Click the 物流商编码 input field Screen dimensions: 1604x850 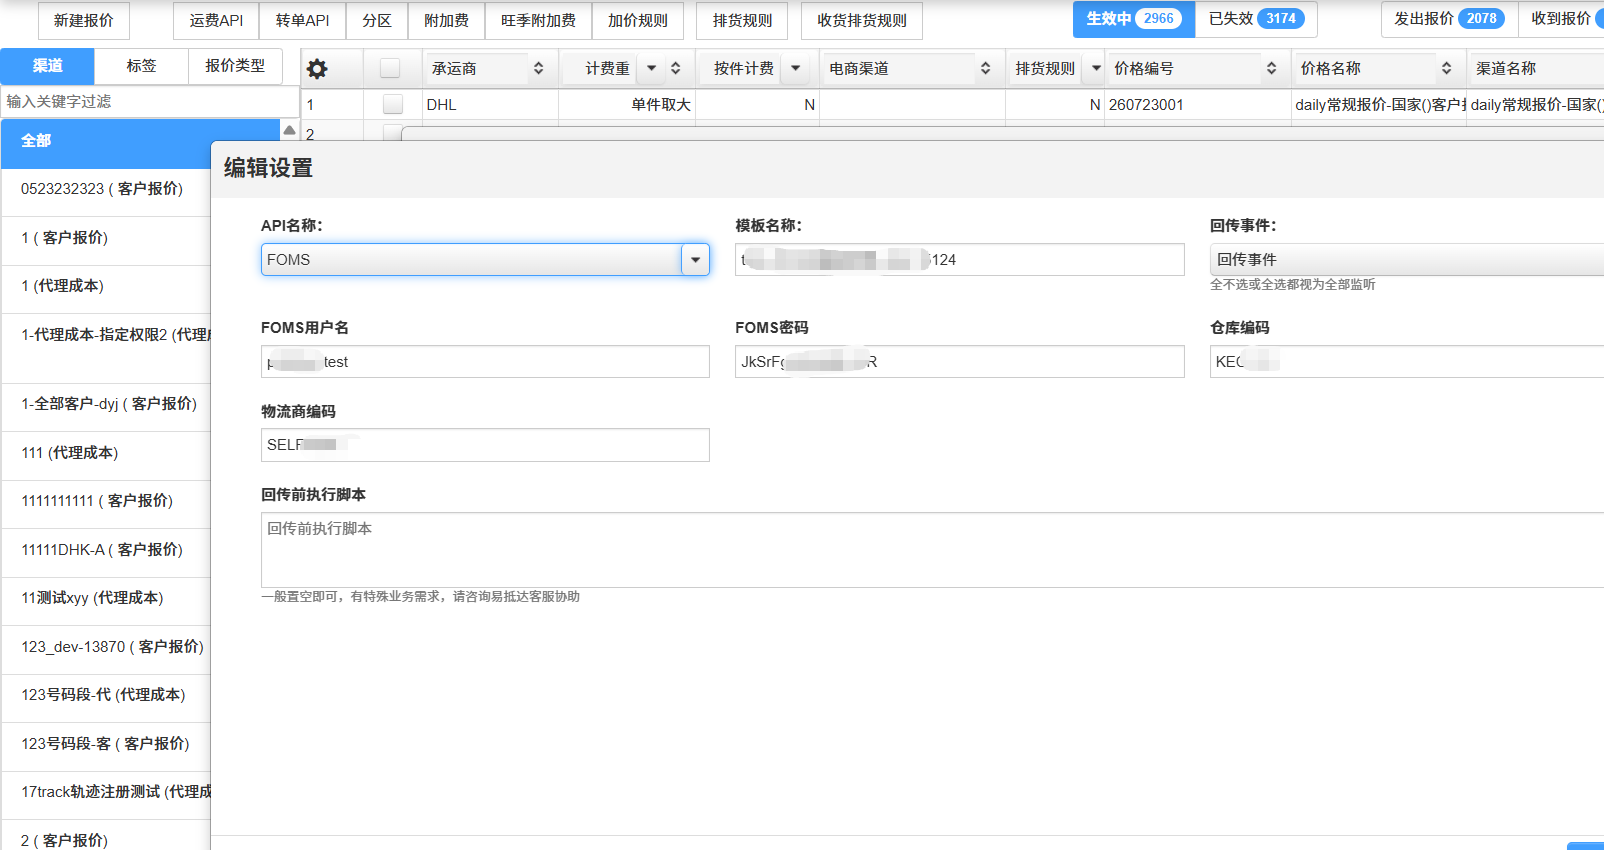pos(485,445)
